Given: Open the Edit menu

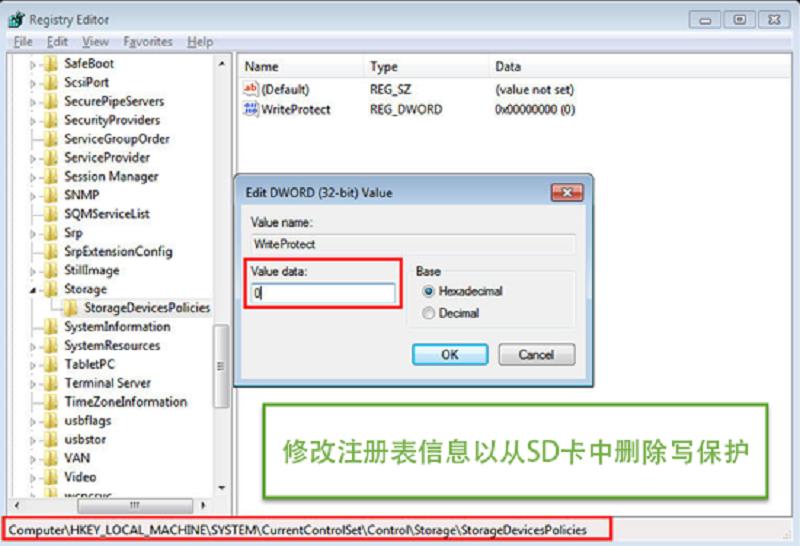Looking at the screenshot, I should tap(57, 41).
